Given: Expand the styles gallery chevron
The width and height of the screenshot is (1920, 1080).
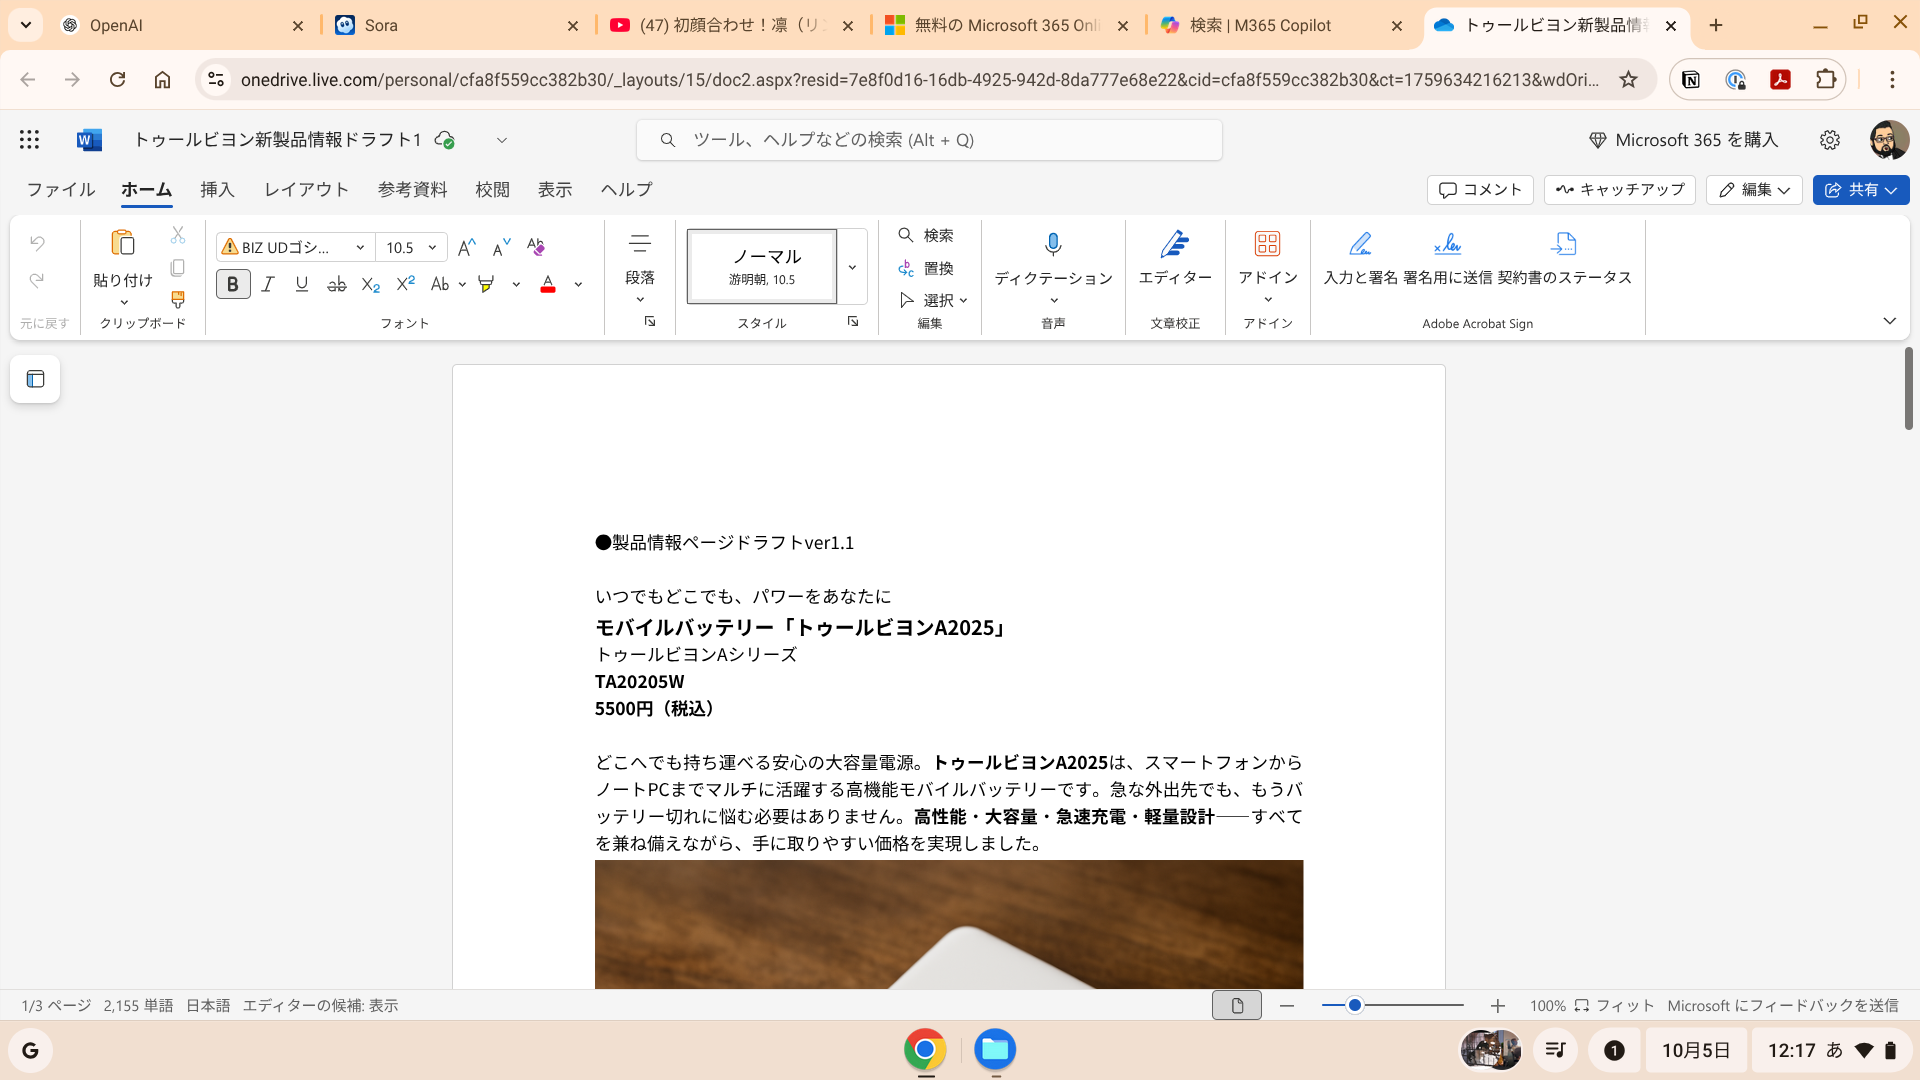Looking at the screenshot, I should pyautogui.click(x=852, y=267).
